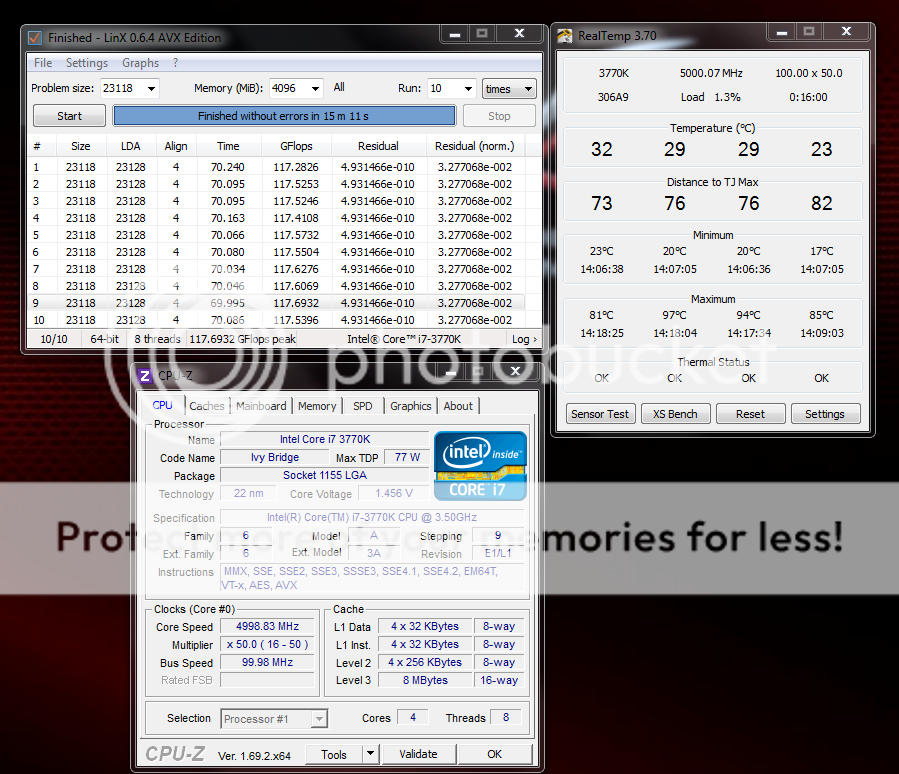This screenshot has height=774, width=899.
Task: Open the Graphs menu in LinX
Action: (x=140, y=63)
